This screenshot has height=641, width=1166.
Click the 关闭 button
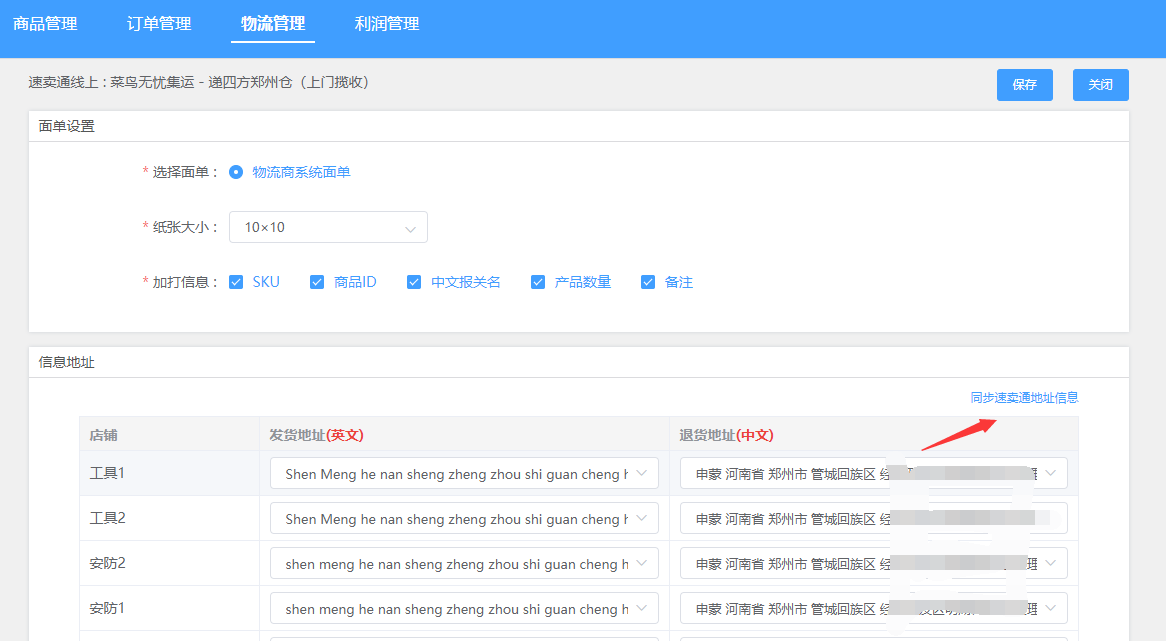click(1100, 85)
